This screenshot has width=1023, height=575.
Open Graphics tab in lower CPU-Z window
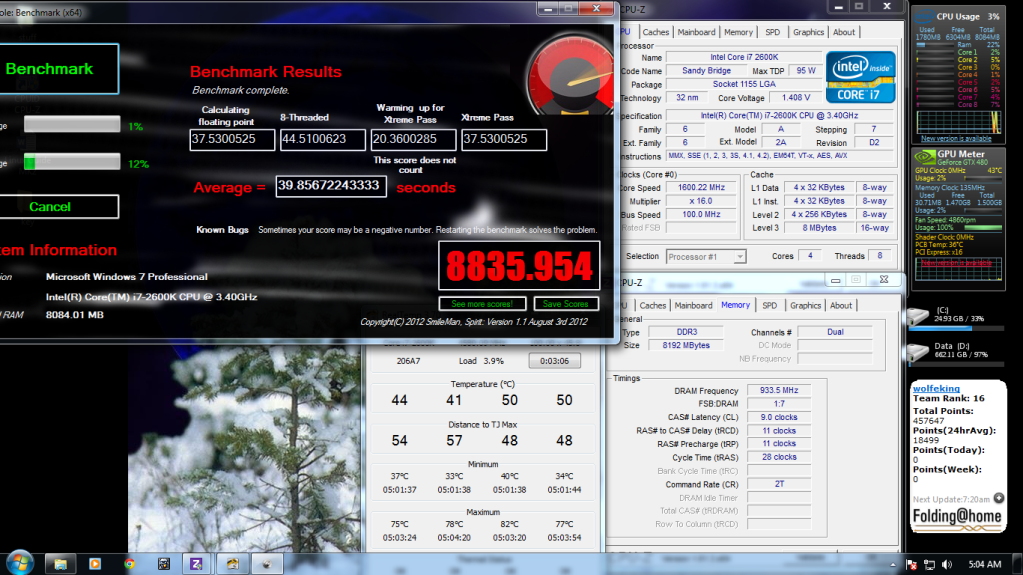click(x=806, y=305)
